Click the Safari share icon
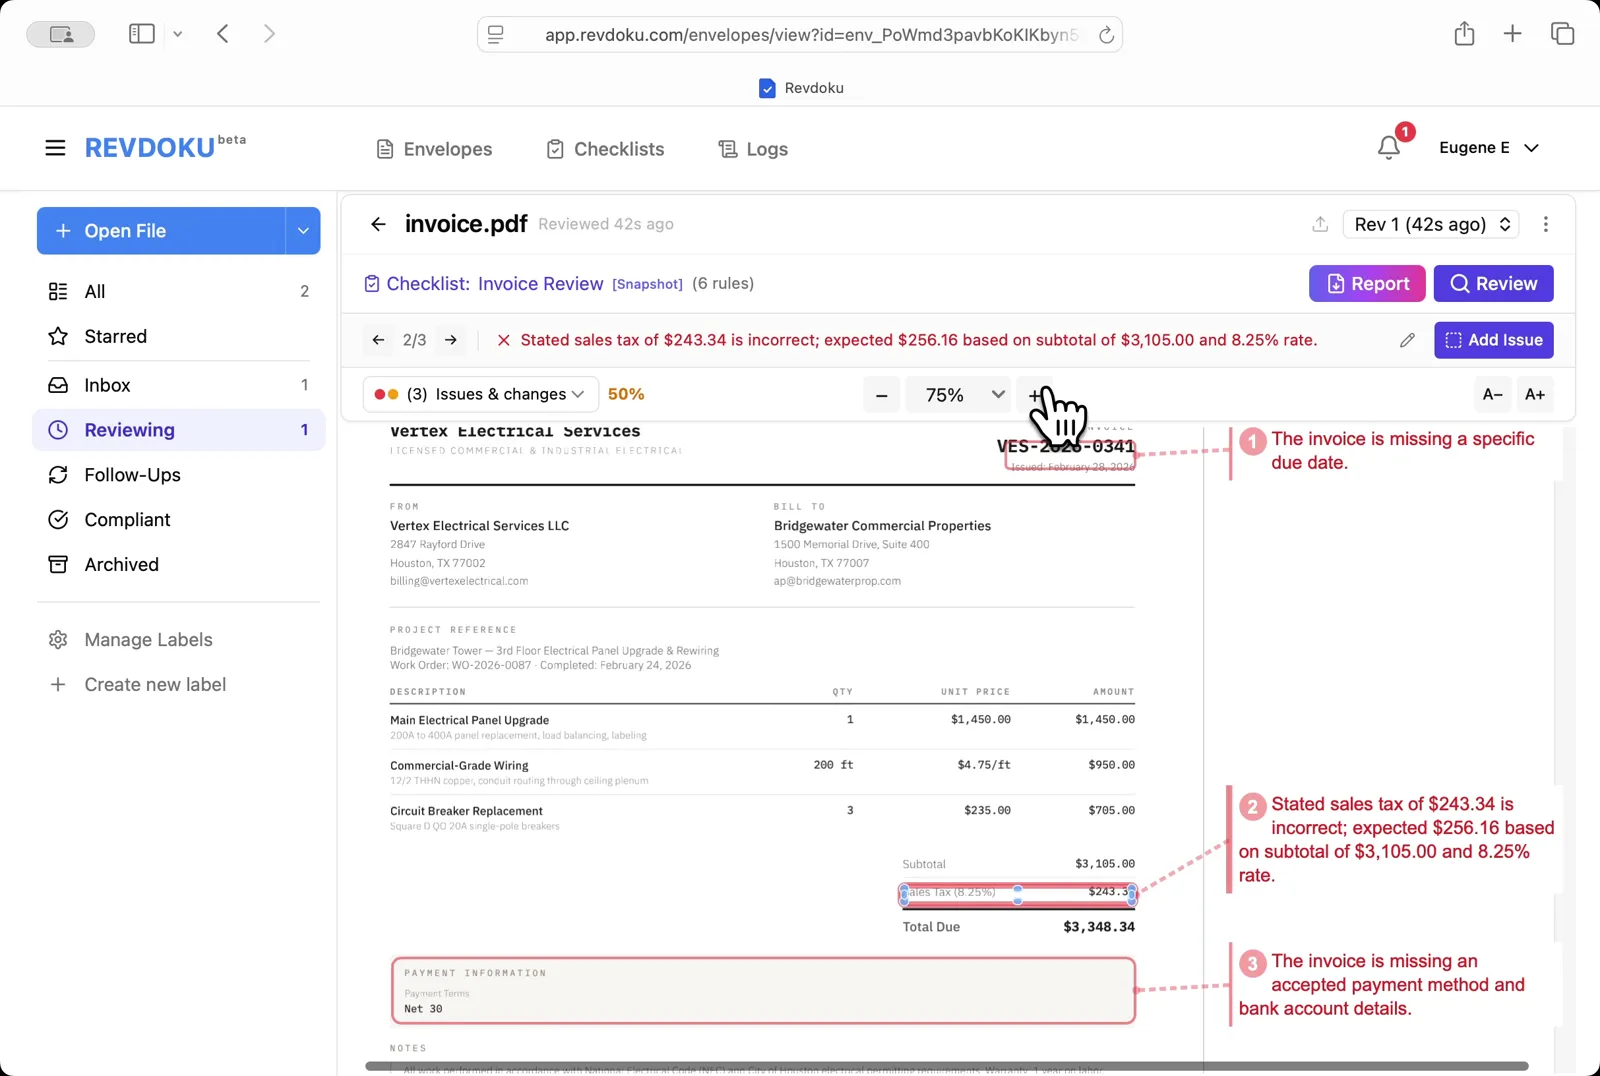 coord(1464,33)
